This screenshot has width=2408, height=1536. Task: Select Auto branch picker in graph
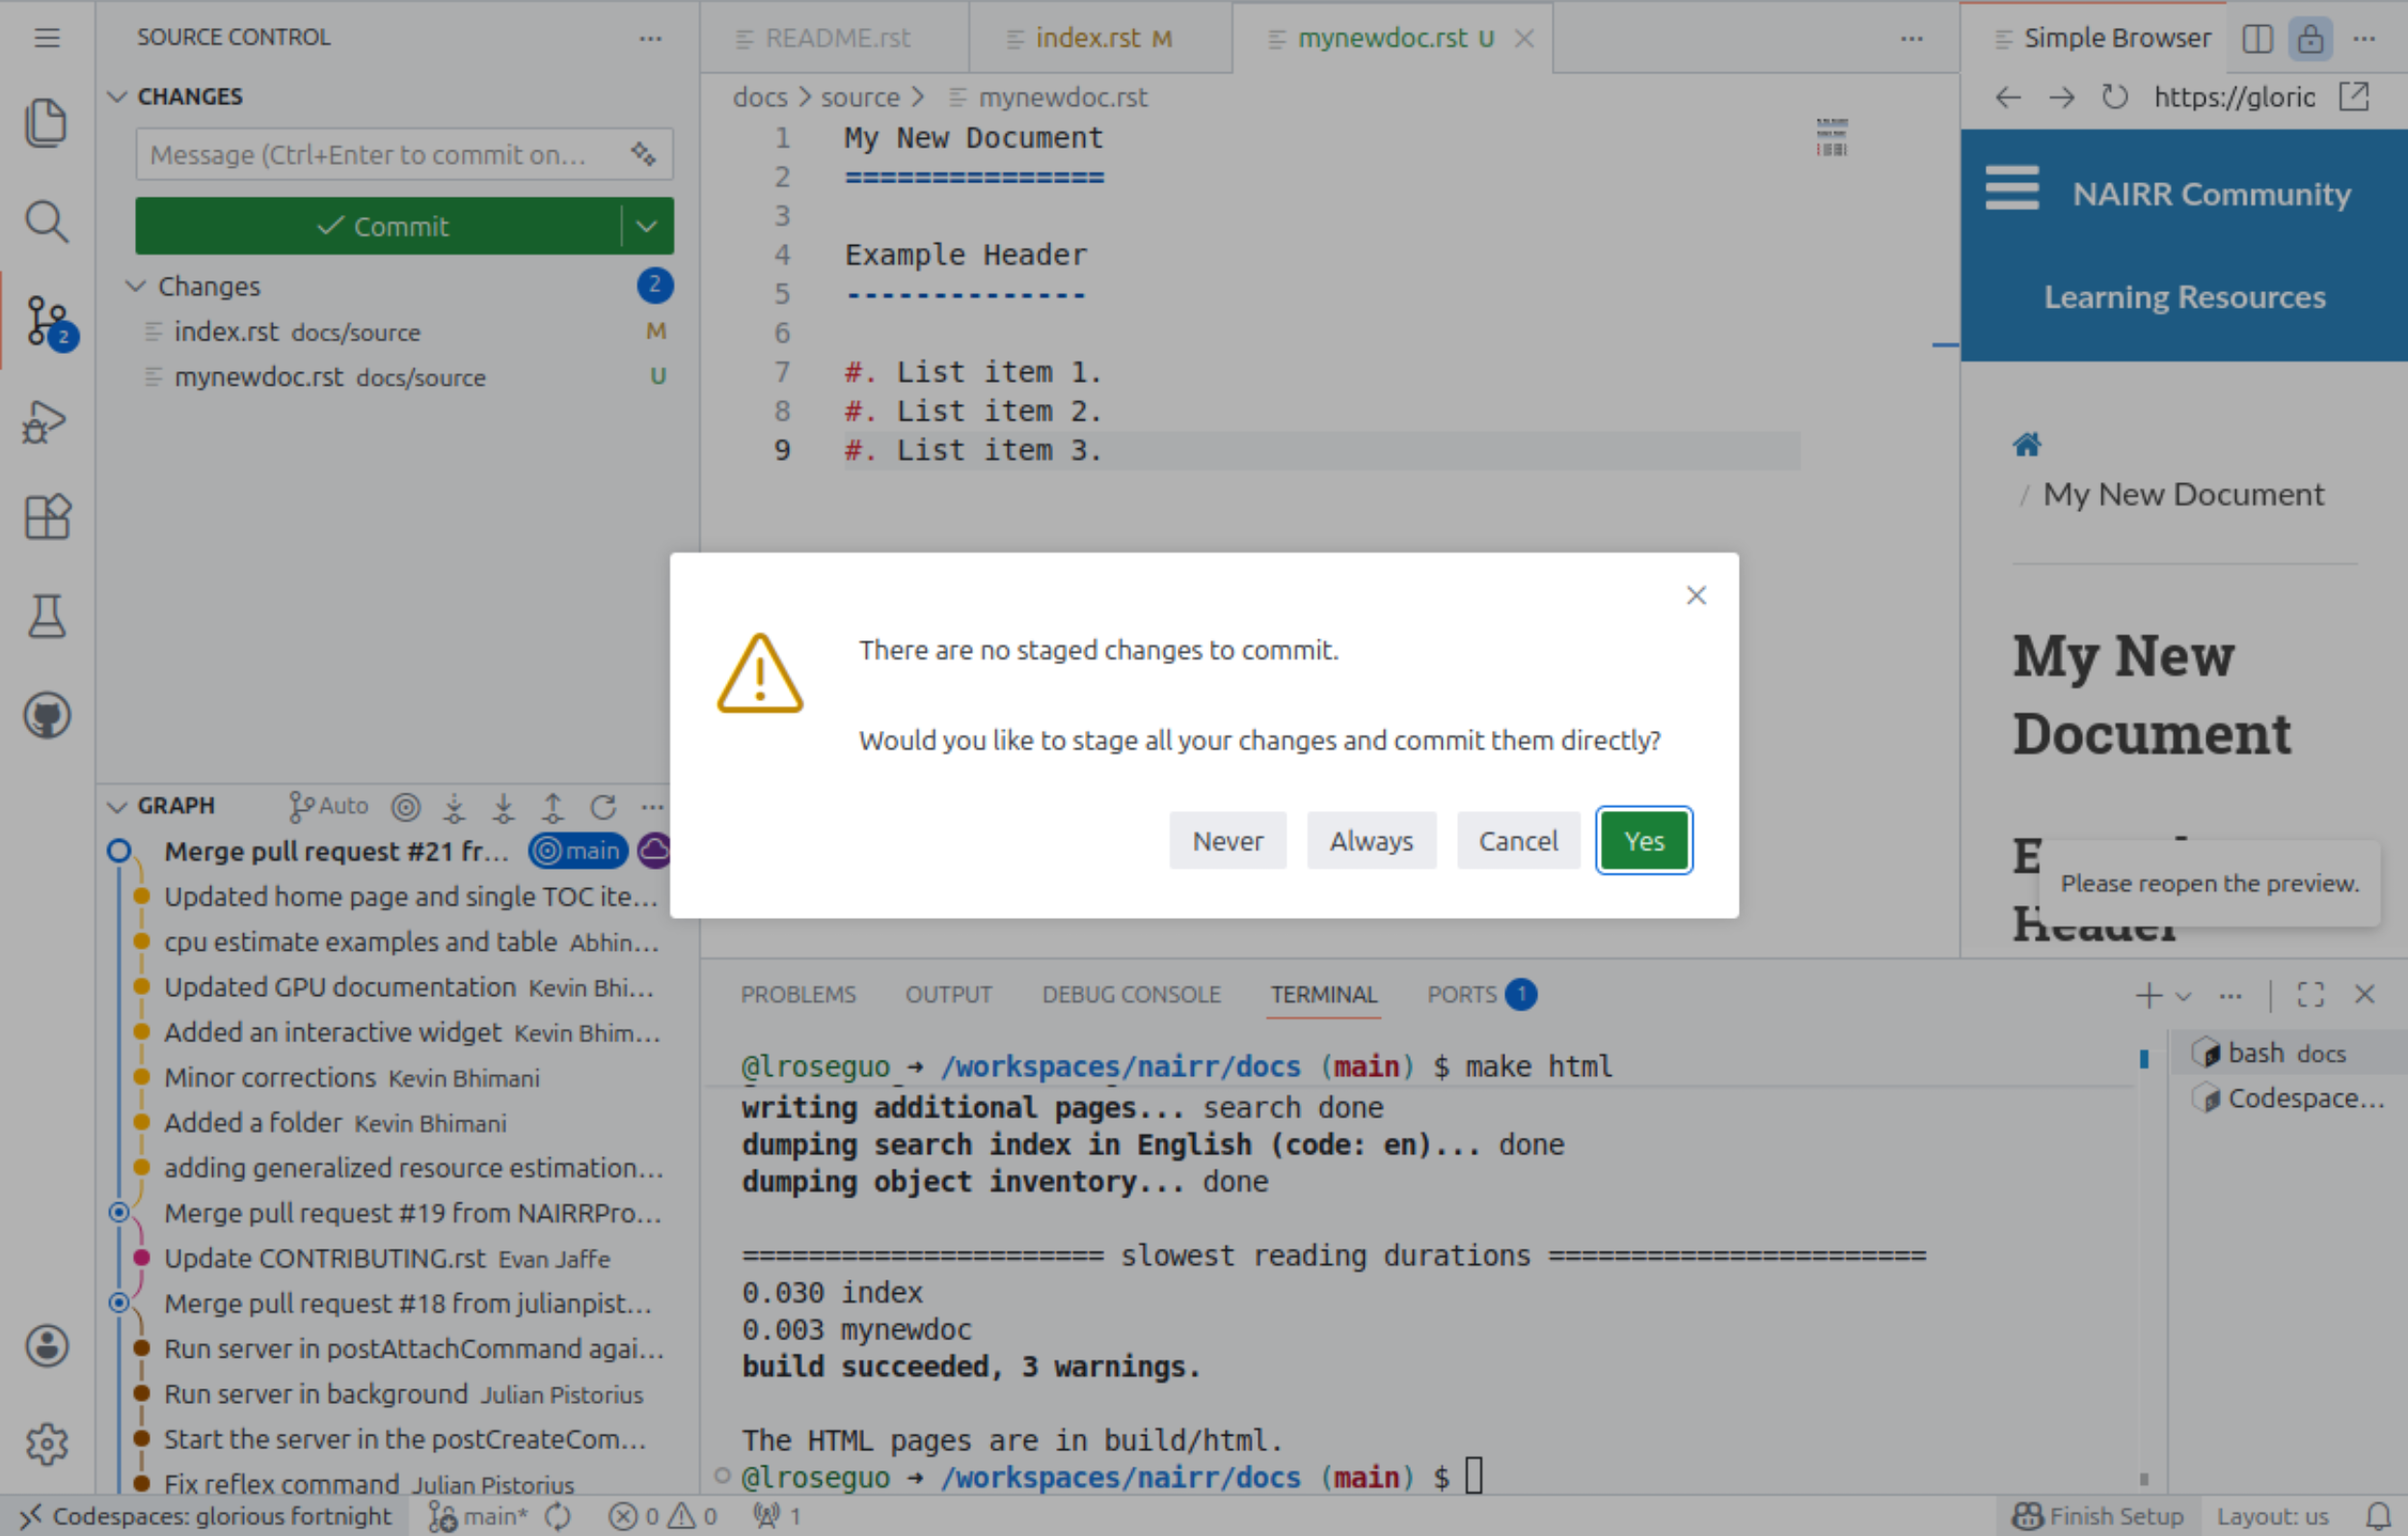[x=328, y=806]
